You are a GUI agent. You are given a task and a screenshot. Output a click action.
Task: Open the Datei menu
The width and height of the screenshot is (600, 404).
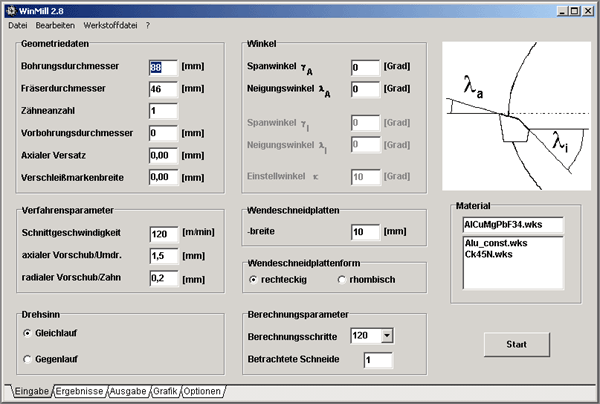point(18,25)
